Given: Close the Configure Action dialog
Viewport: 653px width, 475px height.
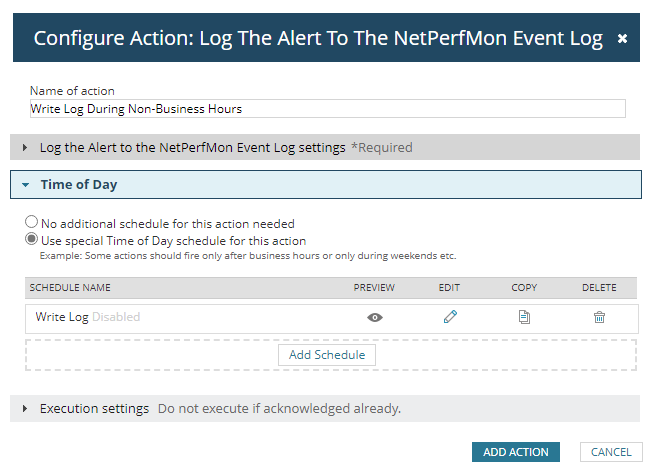Looking at the screenshot, I should point(622,39).
